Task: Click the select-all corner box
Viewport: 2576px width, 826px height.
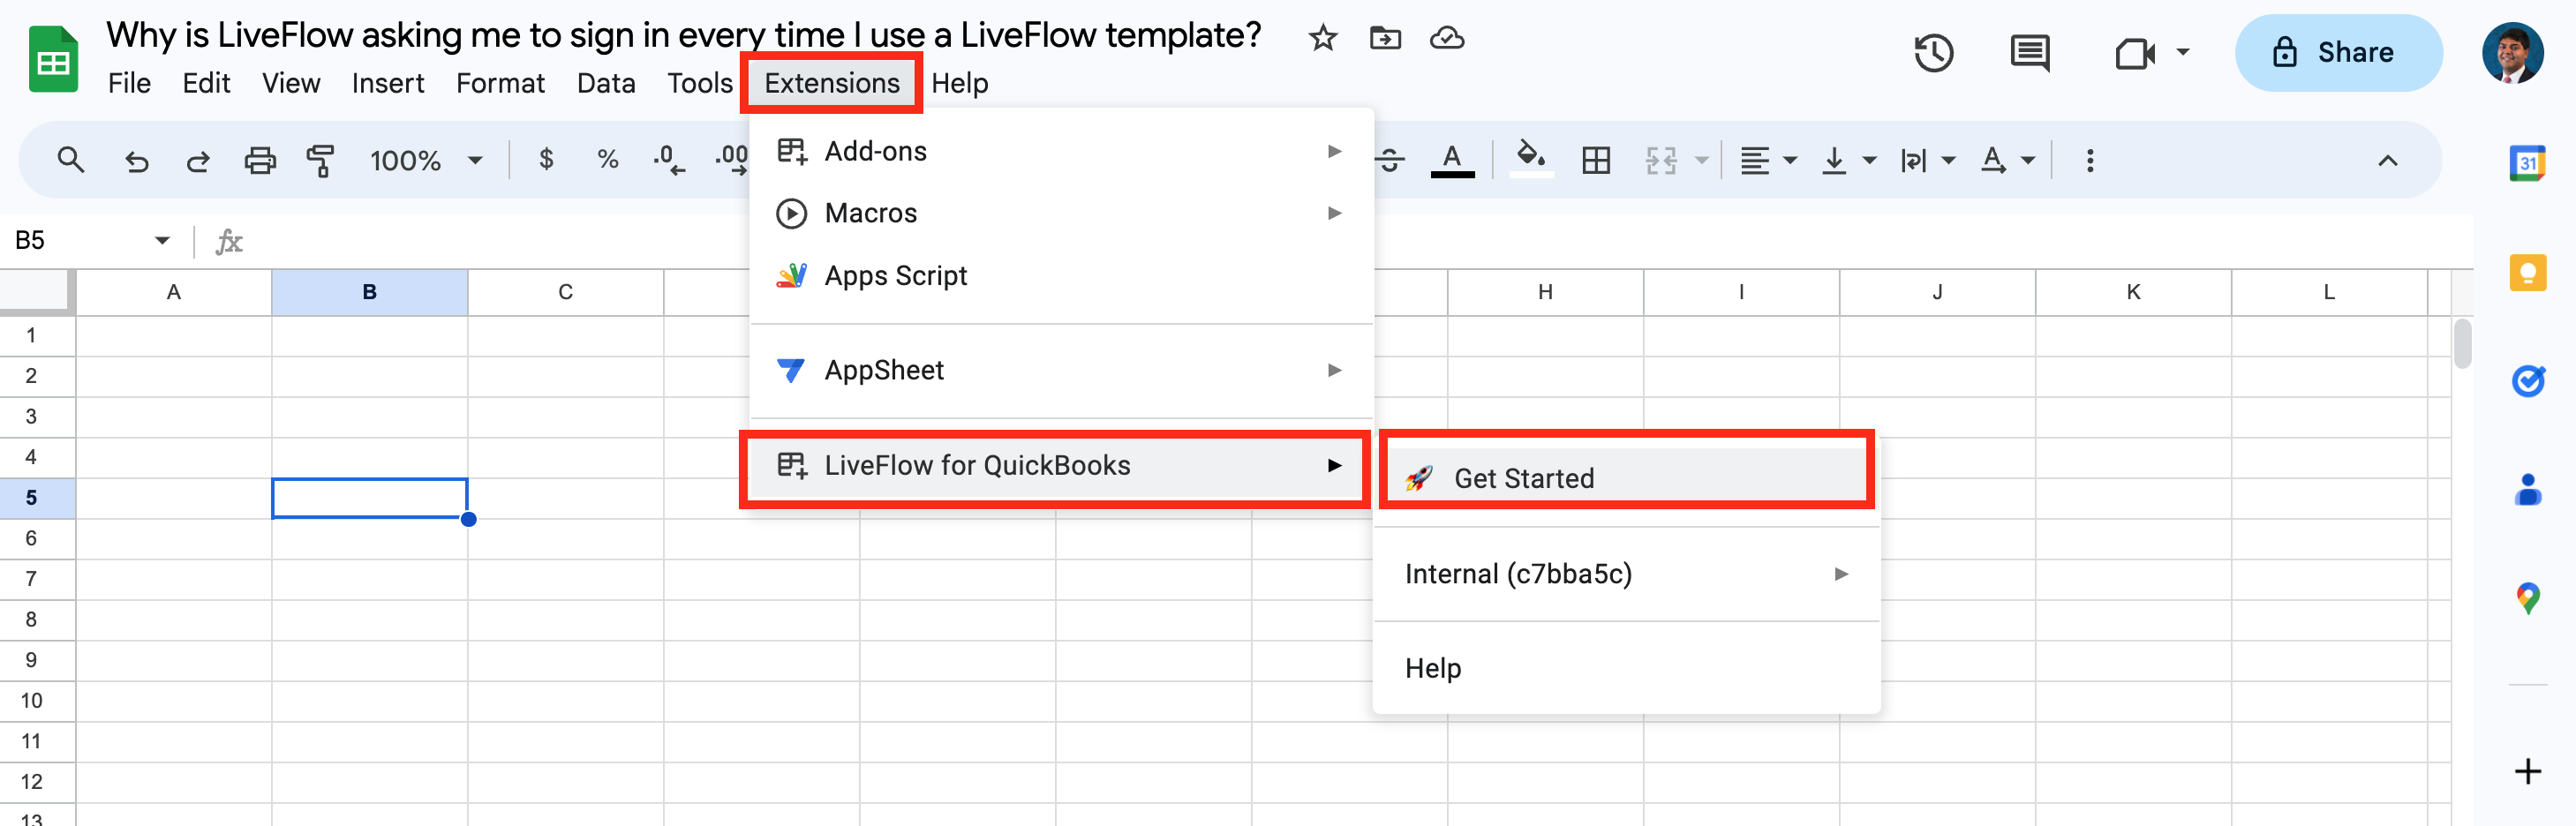Action: pos(37,292)
